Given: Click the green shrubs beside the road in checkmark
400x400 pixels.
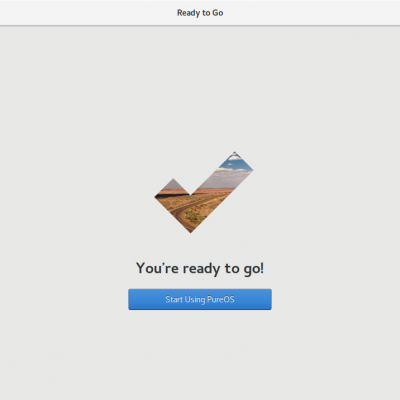Looking at the screenshot, I should point(195,217).
